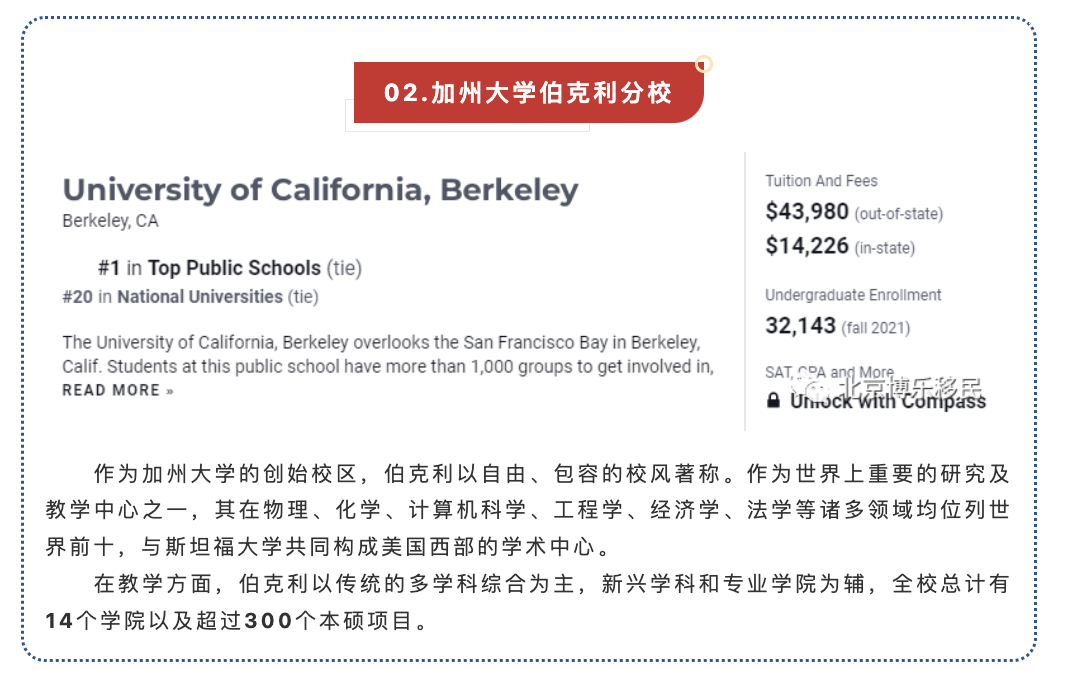Image resolution: width=1066 pixels, height=676 pixels.
Task: Click the $14,226 in-state tuition figure
Action: [807, 246]
